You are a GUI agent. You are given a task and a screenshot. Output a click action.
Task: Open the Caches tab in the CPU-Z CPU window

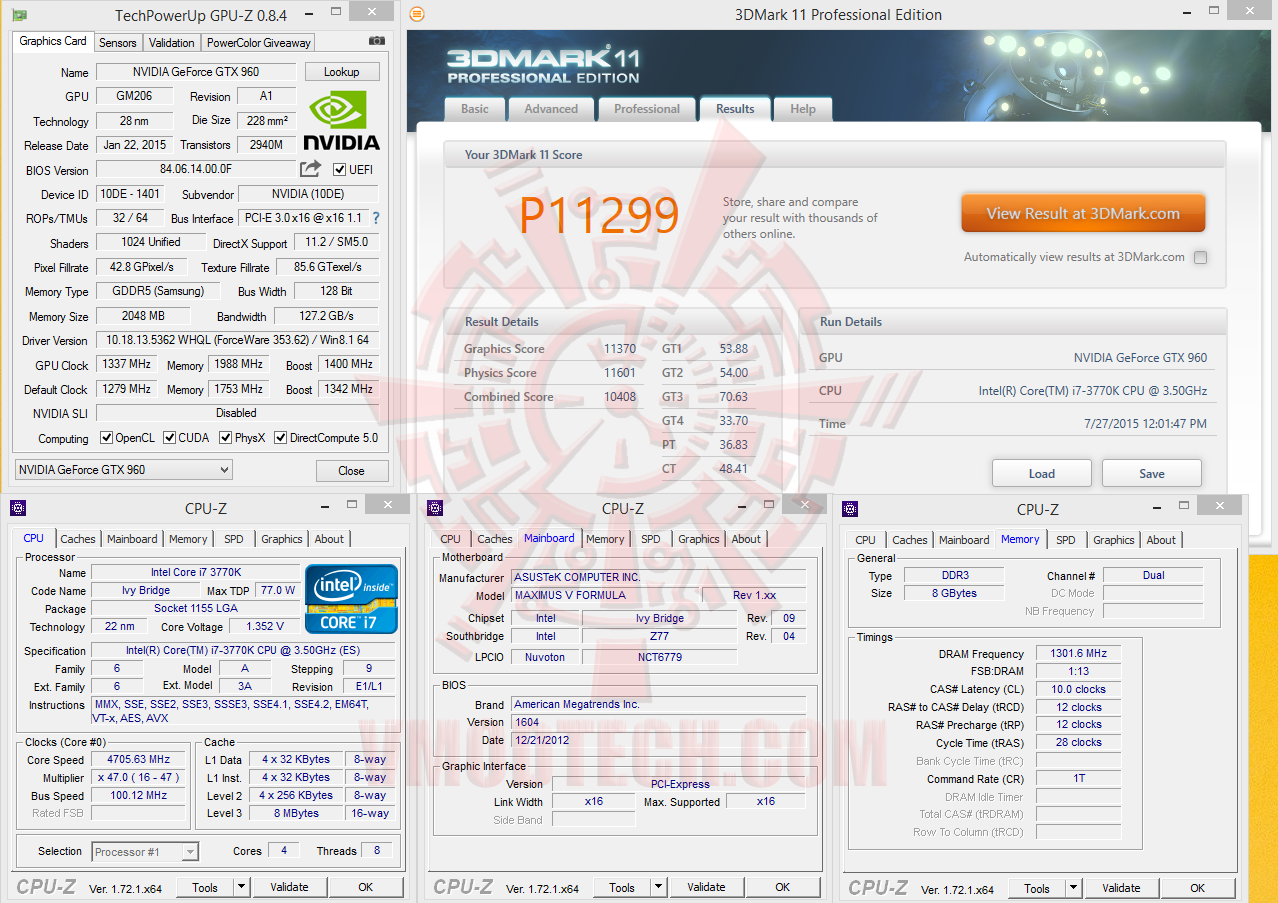point(78,539)
